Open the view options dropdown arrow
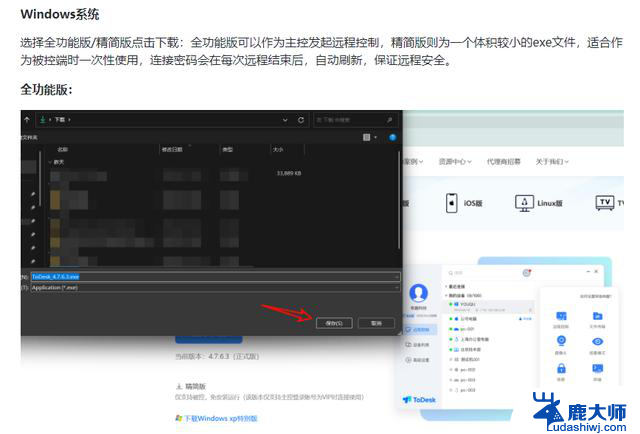This screenshot has width=640, height=434. [376, 137]
